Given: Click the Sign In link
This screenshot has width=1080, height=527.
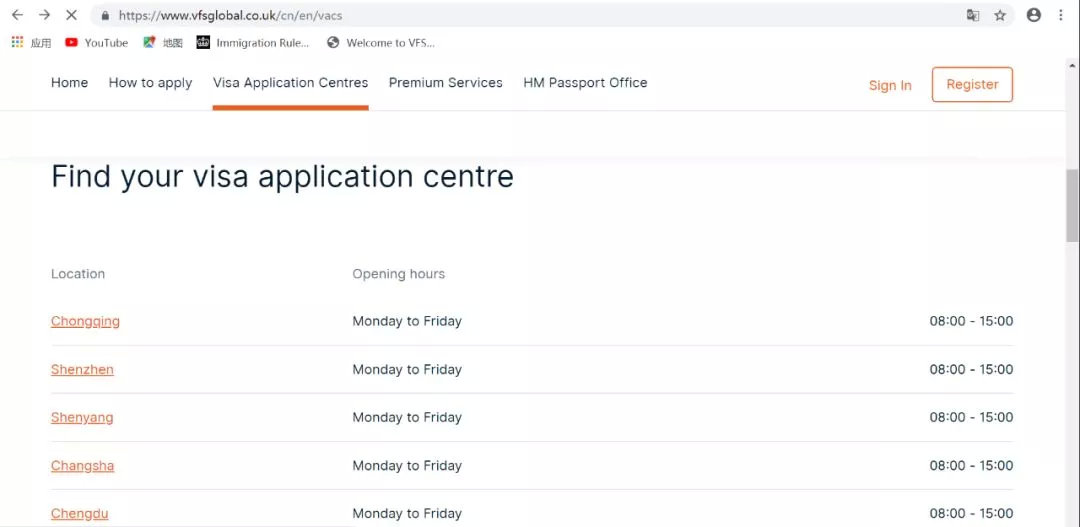Looking at the screenshot, I should [890, 85].
